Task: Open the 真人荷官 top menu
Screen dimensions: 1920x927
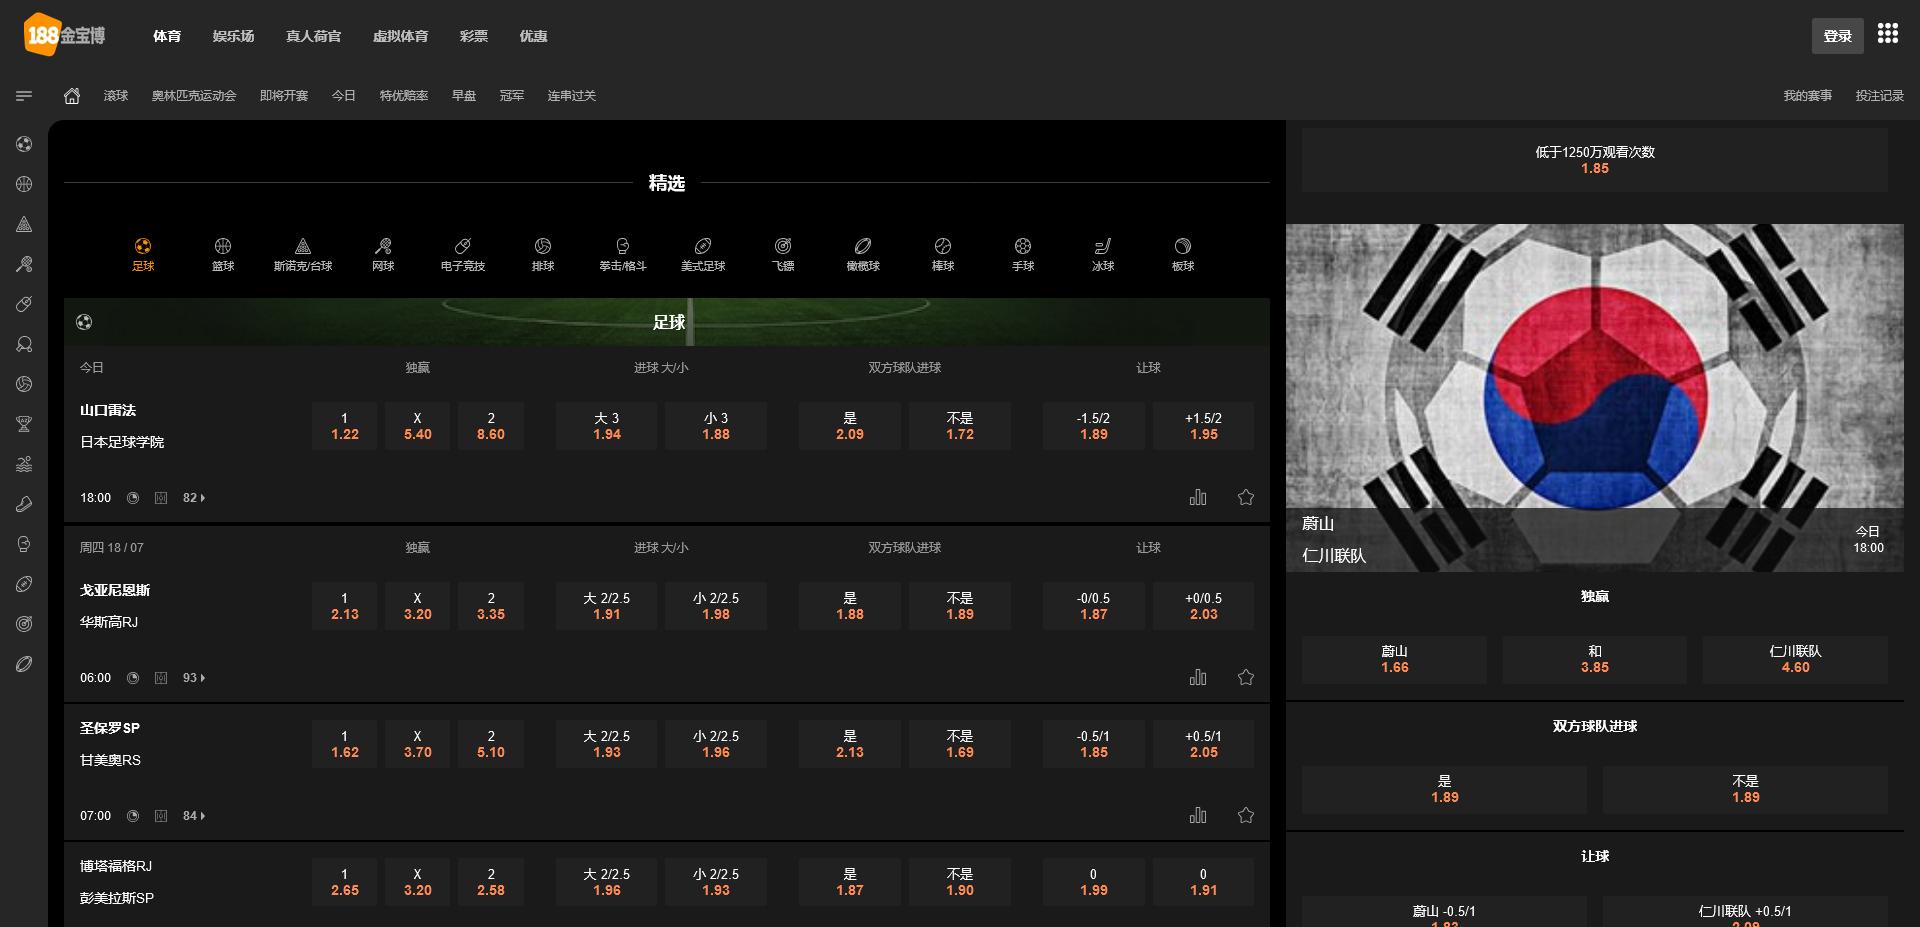Action: coord(313,36)
